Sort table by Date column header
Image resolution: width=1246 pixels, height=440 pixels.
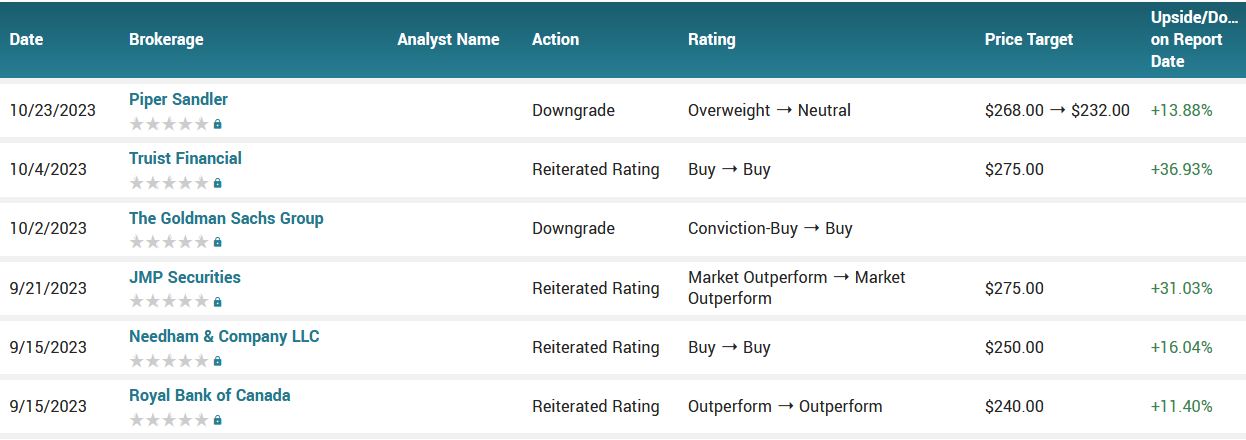click(x=27, y=40)
